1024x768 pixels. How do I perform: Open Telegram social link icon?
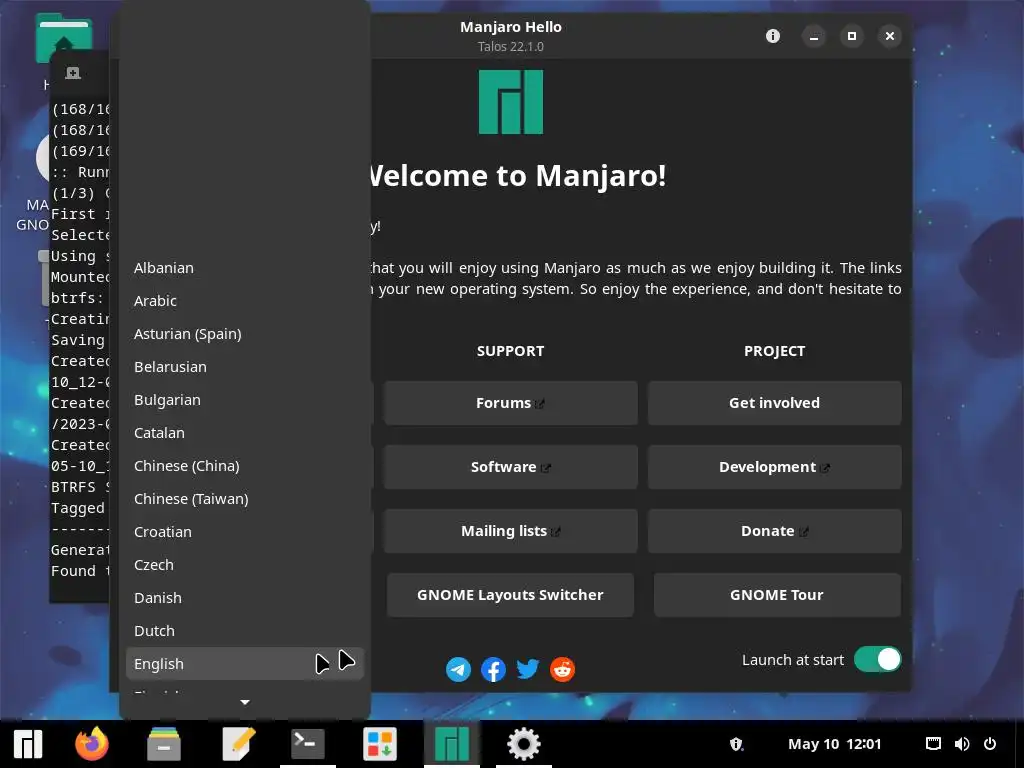pos(458,669)
